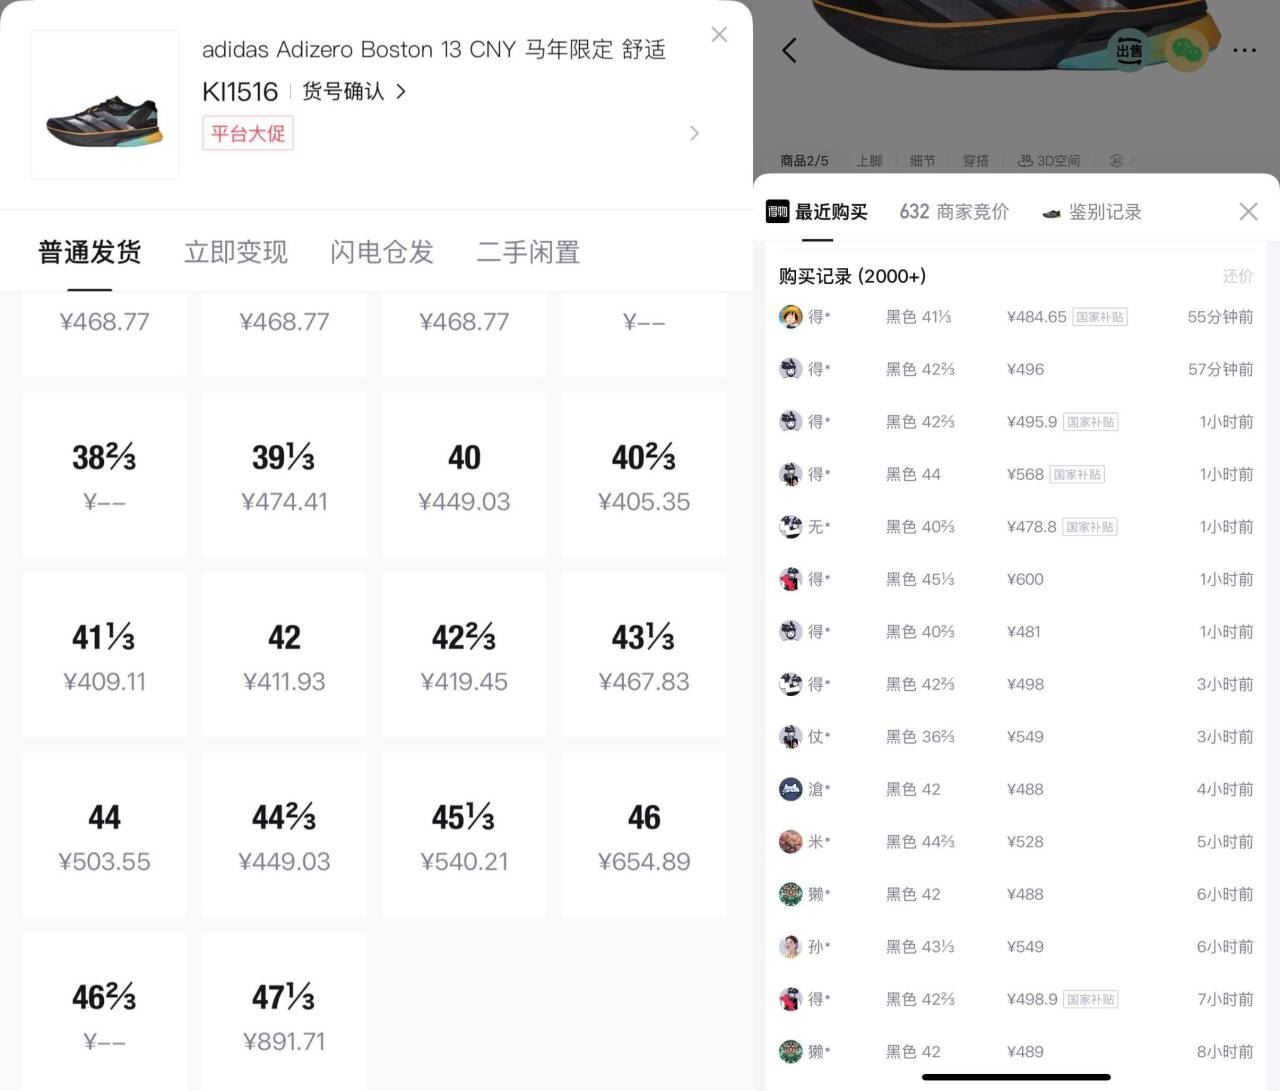1280x1091 pixels.
Task: Click the 得物 logo beside 最近购买
Action: [778, 211]
